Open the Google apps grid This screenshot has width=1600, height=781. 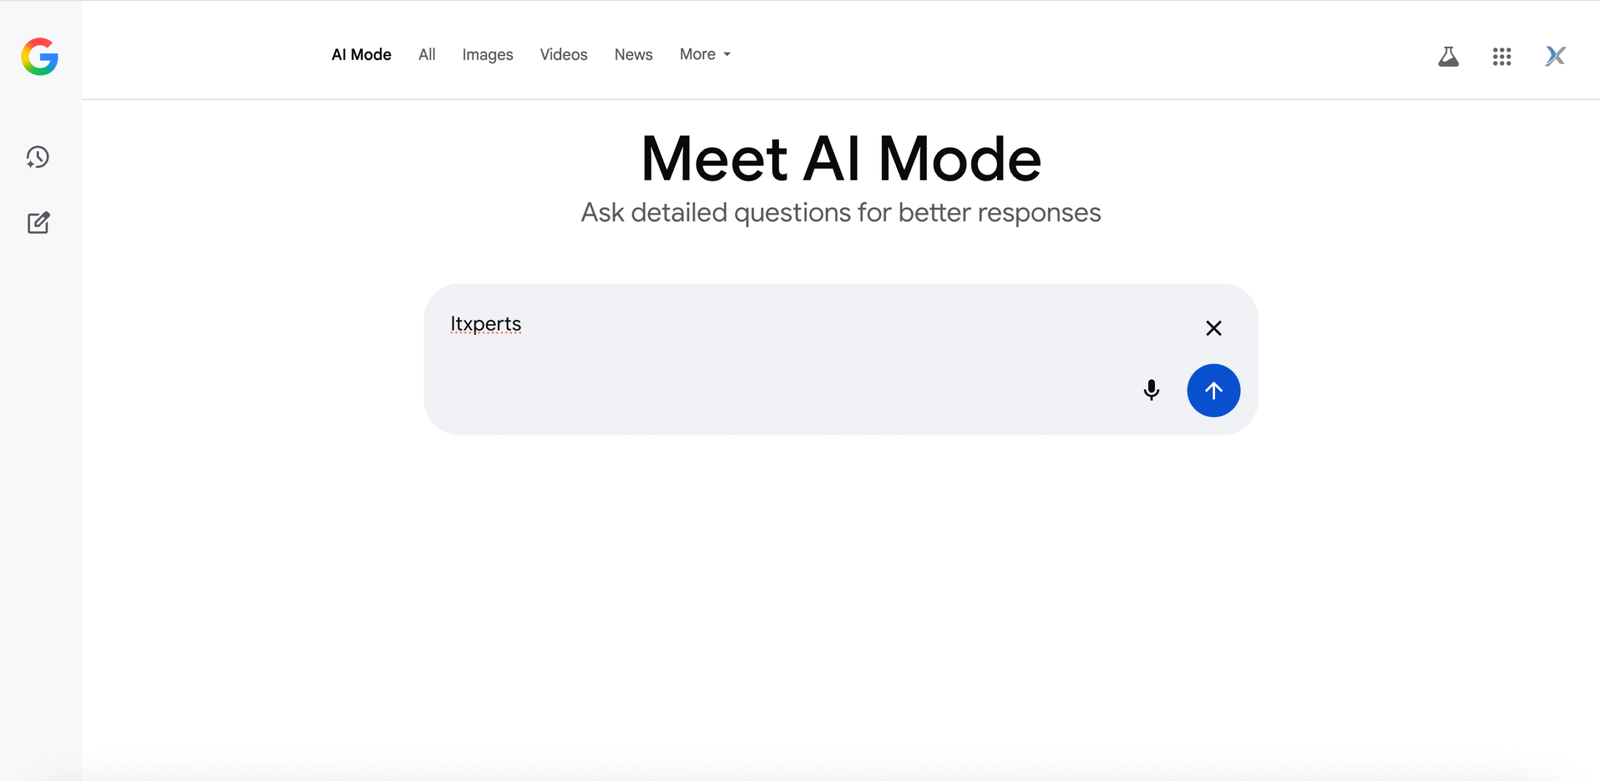pos(1501,57)
